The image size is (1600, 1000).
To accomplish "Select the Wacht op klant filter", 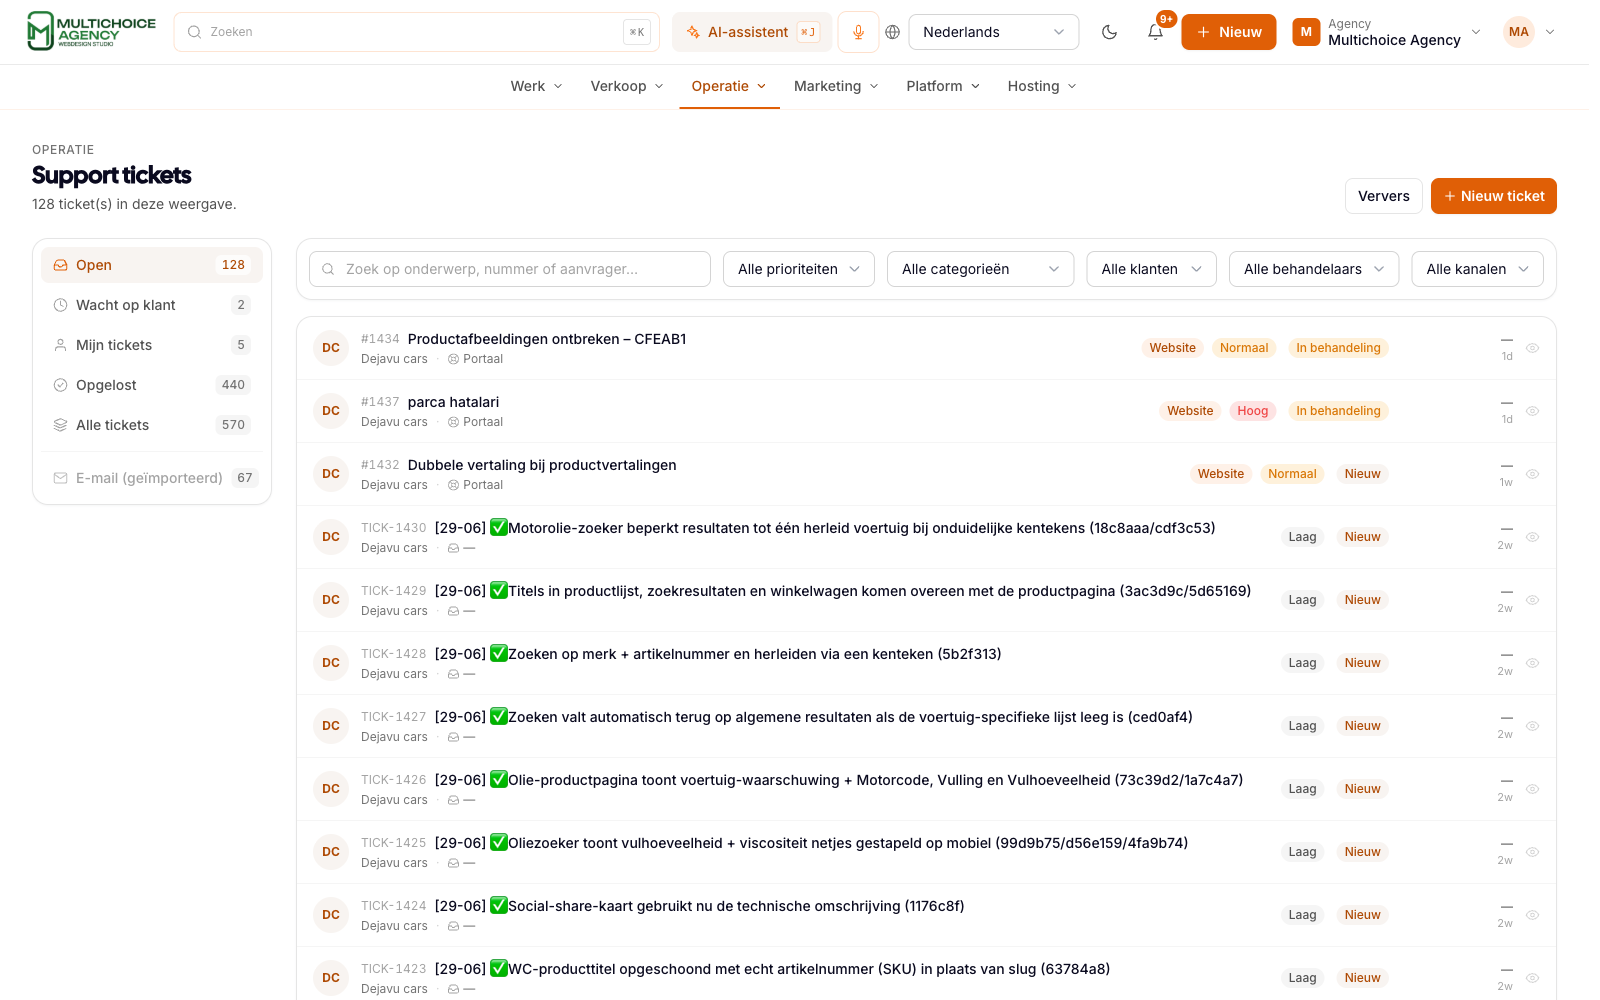I will coord(152,305).
